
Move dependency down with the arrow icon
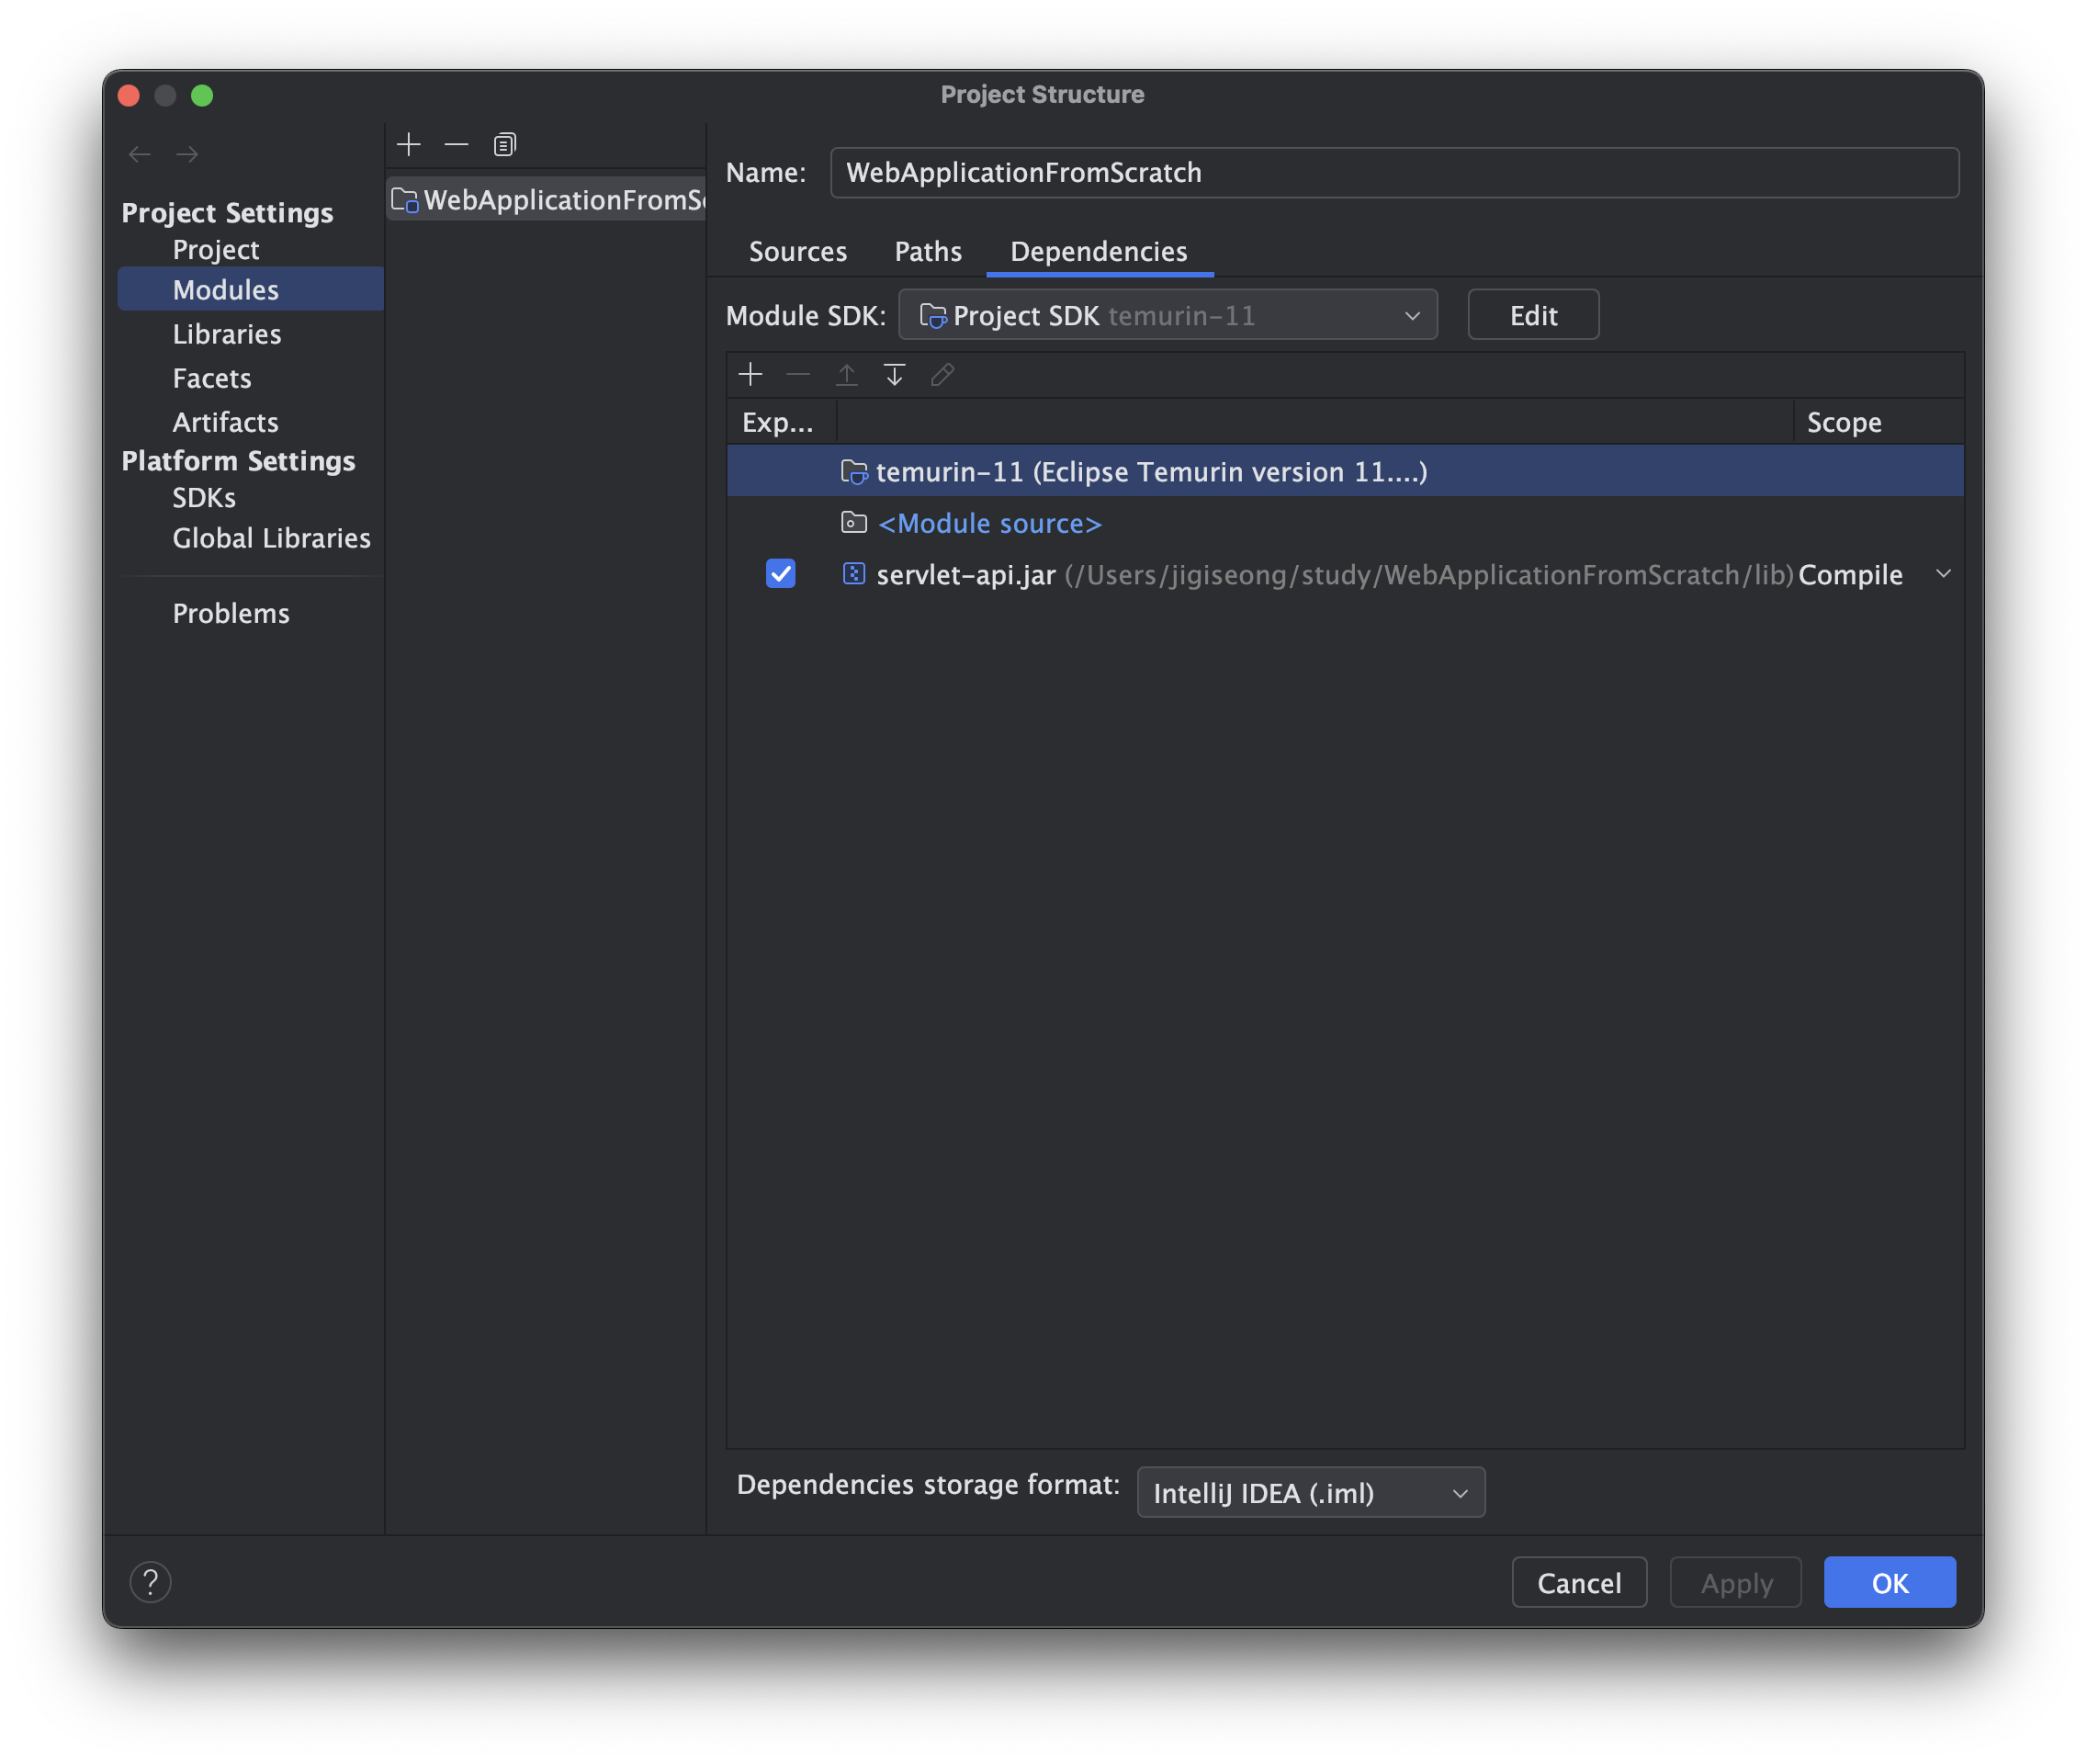pos(894,374)
